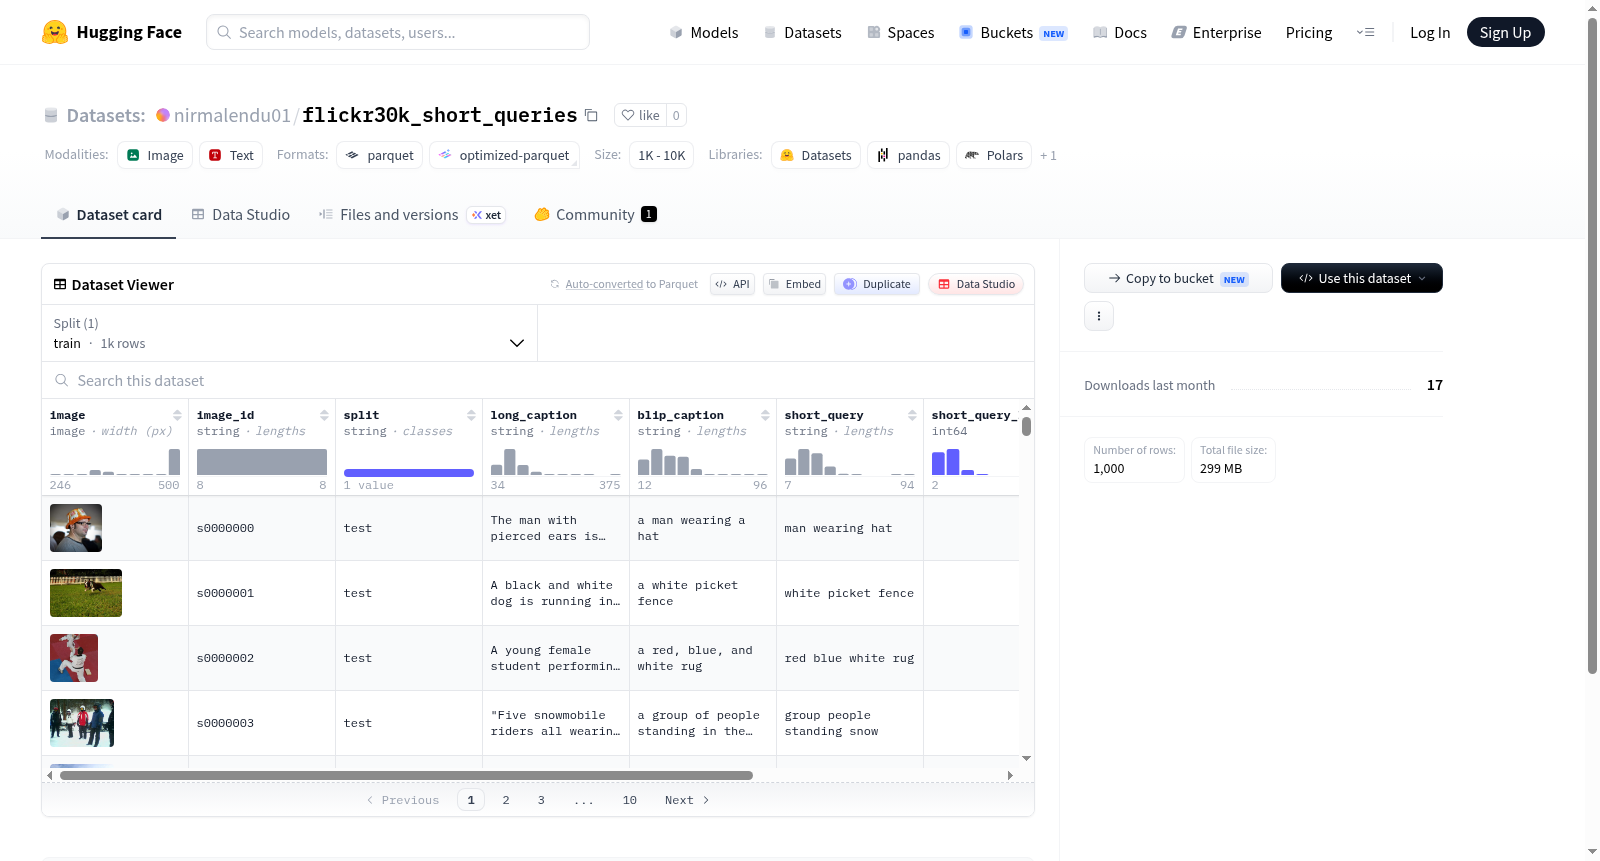Click the page's main vertical scrollbar
This screenshot has height=861, width=1600.
click(x=1592, y=345)
